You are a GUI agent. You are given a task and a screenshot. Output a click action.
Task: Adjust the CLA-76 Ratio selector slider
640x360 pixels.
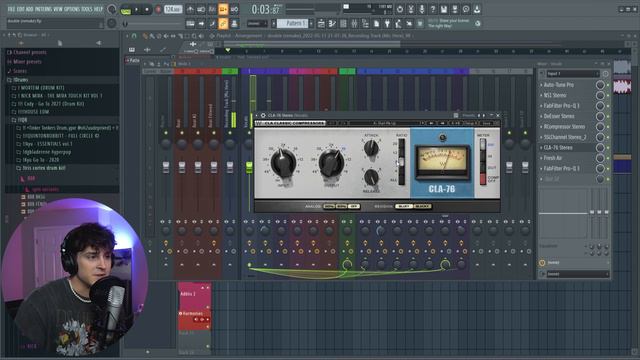(402, 162)
